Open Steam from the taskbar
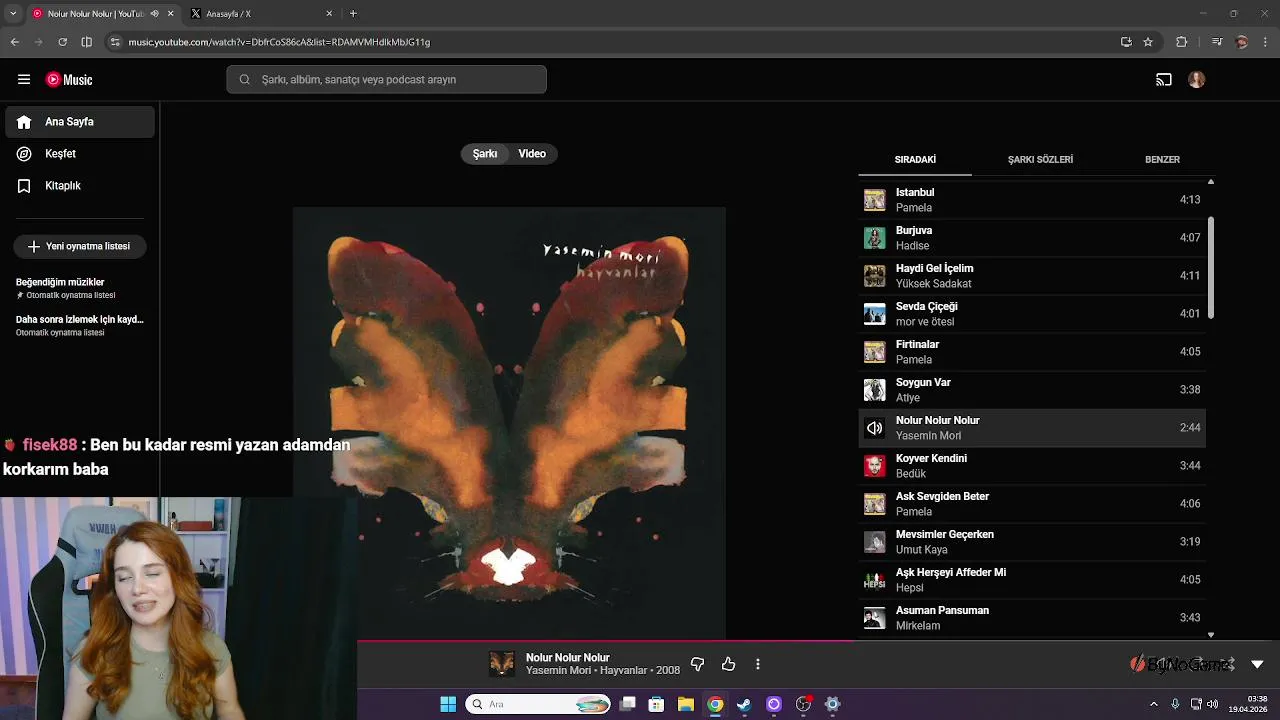The image size is (1280, 720). tap(744, 704)
